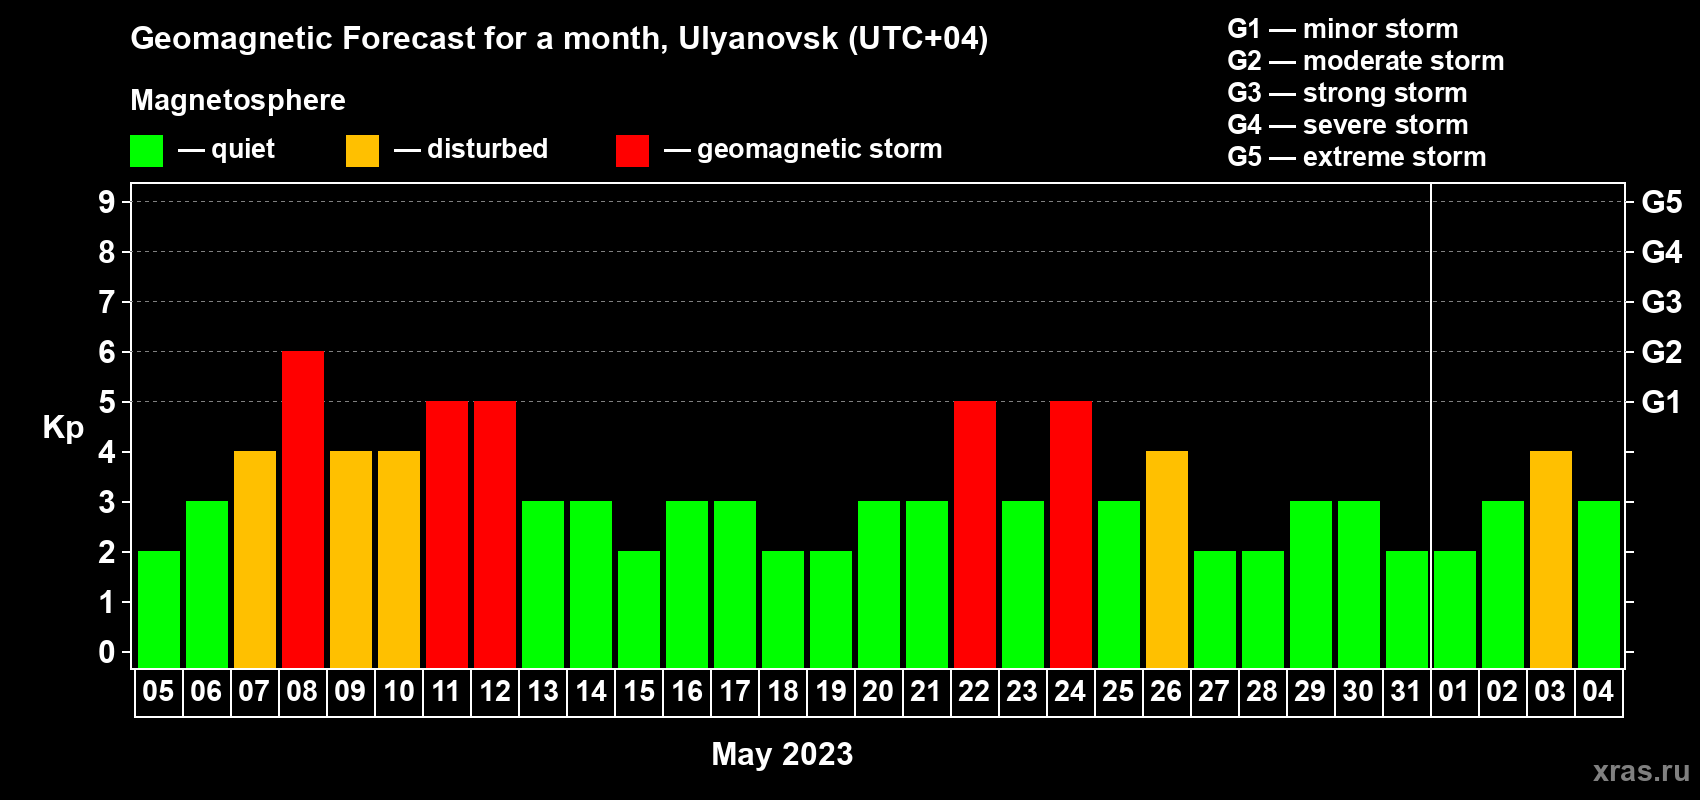This screenshot has width=1700, height=800.
Task: Click the red bar for May 24
Action: [x=1071, y=535]
